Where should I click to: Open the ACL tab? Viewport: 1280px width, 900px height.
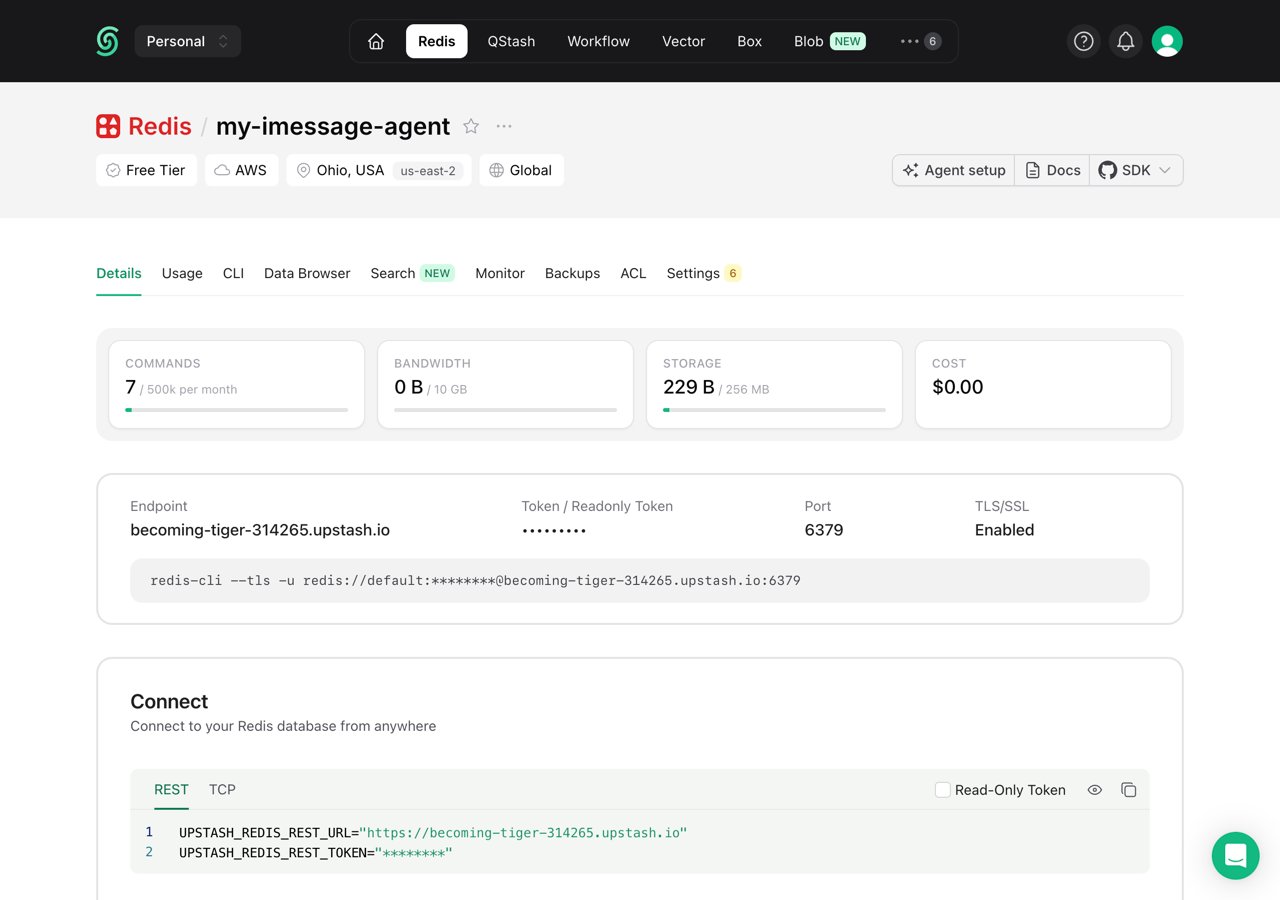point(633,273)
